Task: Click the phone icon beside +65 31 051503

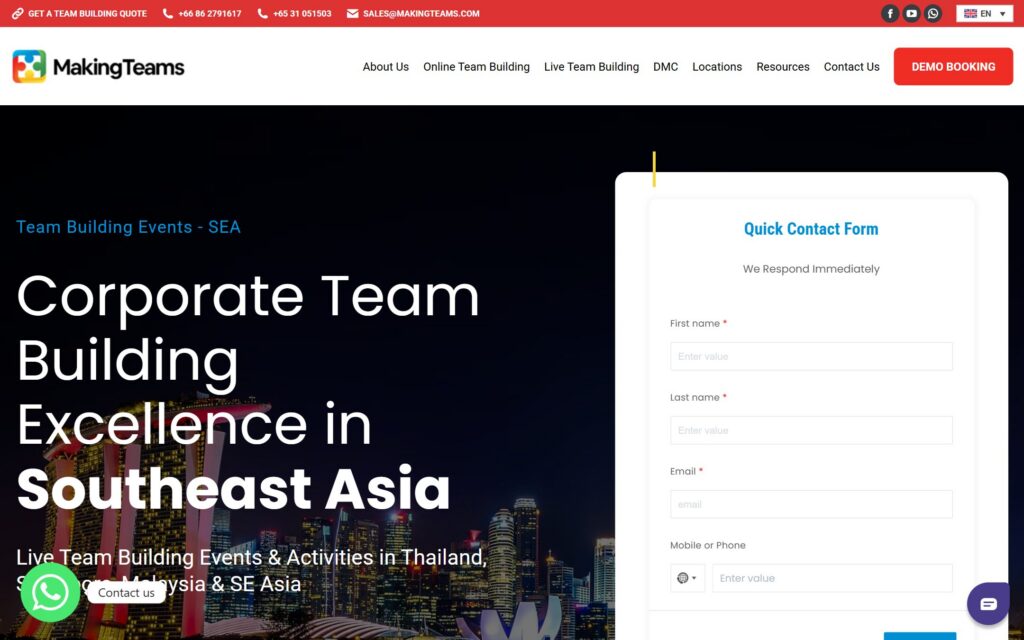Action: point(263,13)
